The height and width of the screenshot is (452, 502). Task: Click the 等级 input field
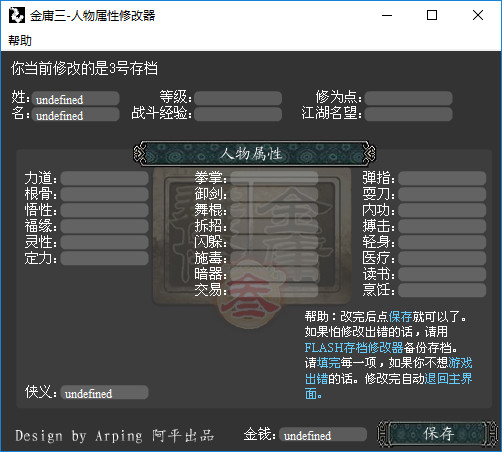[238, 99]
